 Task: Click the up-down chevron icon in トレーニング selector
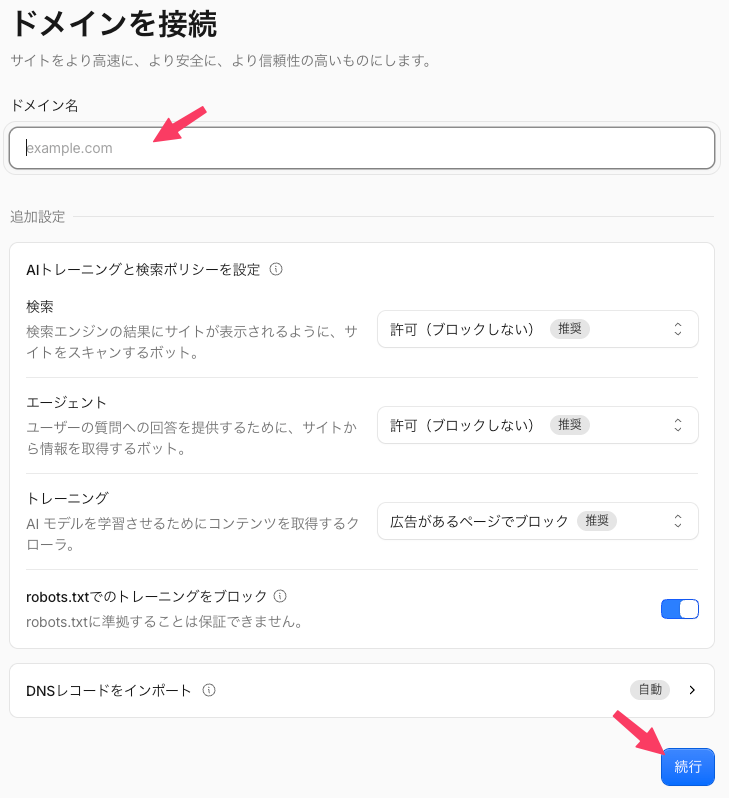click(x=678, y=521)
